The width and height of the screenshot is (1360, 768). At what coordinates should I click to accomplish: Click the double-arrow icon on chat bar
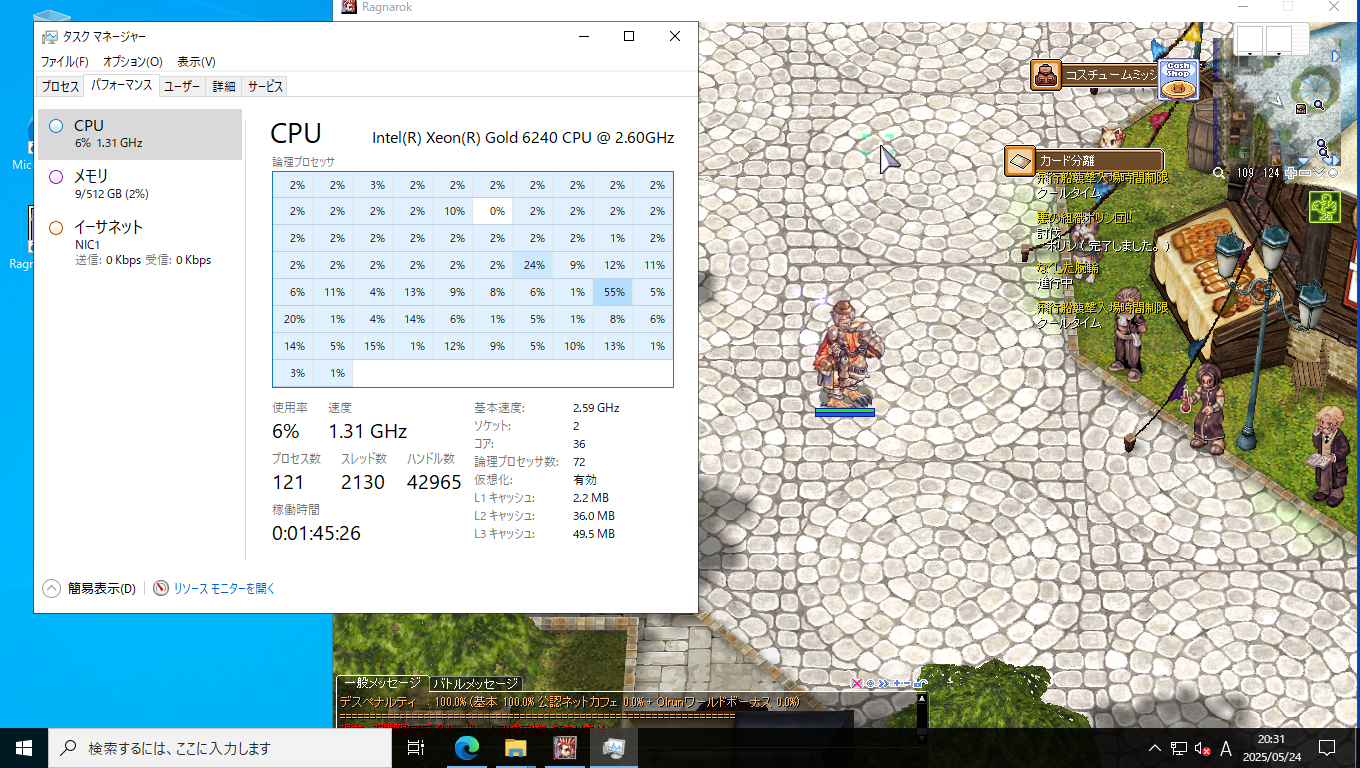point(884,683)
